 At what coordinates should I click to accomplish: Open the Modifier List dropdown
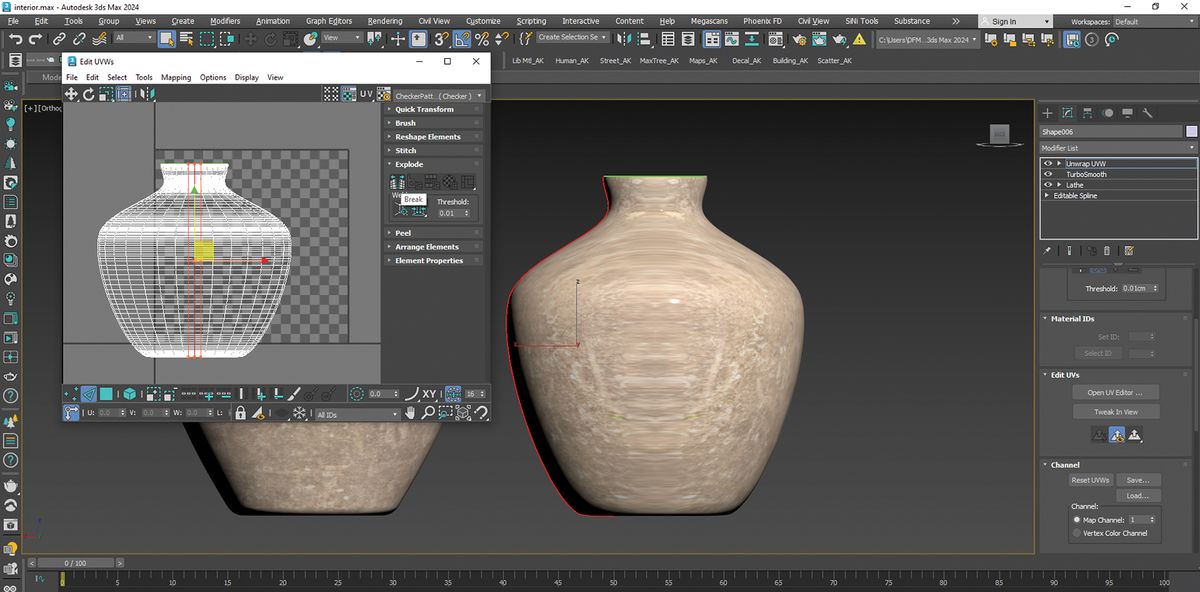(x=1119, y=148)
